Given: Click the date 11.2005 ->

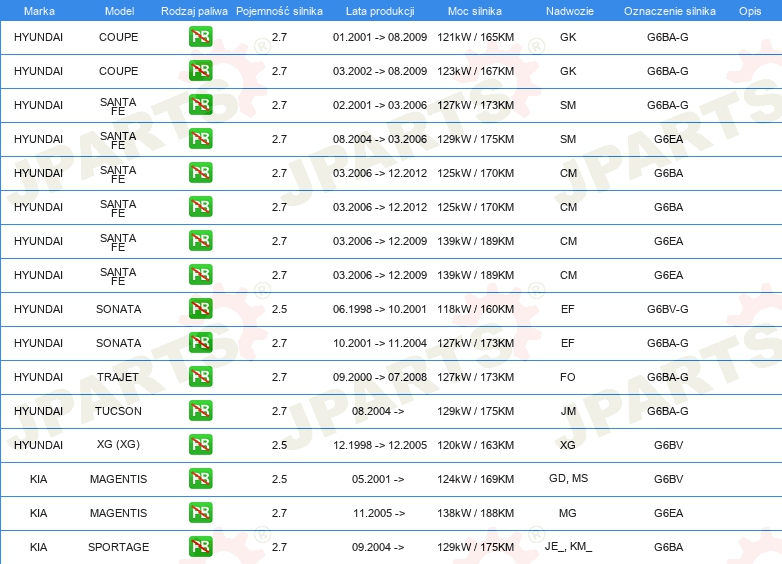Looking at the screenshot, I should [x=379, y=513].
